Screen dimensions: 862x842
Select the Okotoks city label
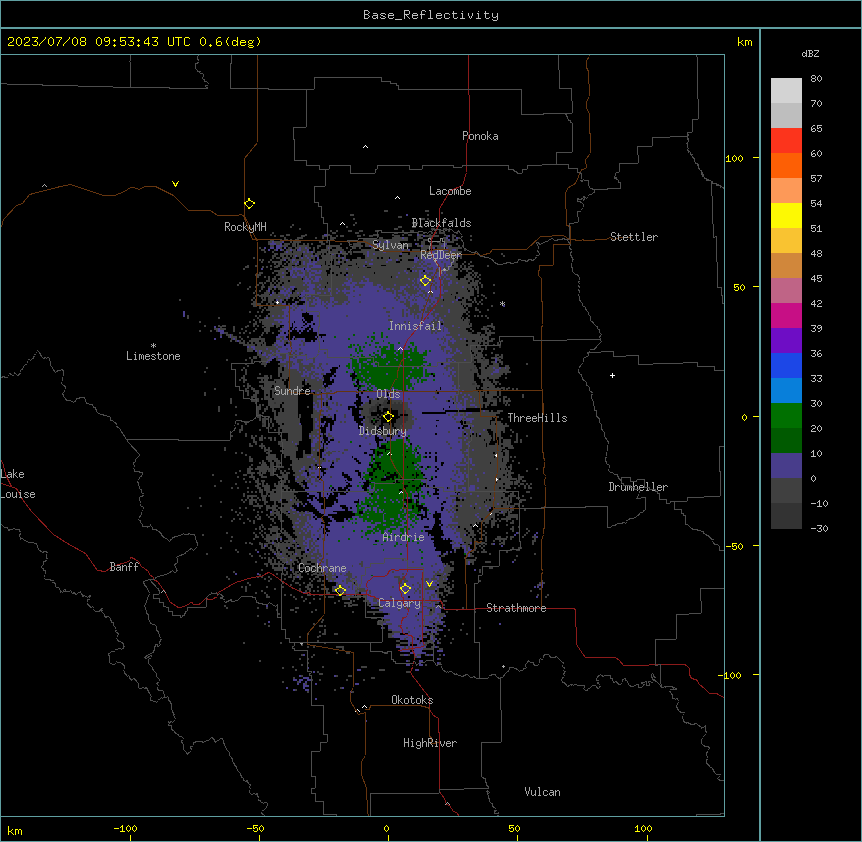coord(412,700)
